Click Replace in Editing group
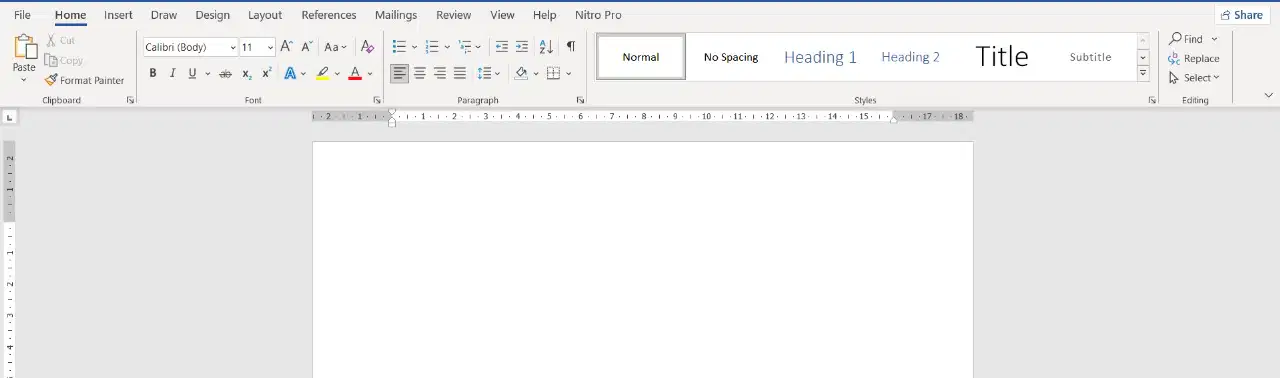The height and width of the screenshot is (378, 1280). pos(1194,58)
